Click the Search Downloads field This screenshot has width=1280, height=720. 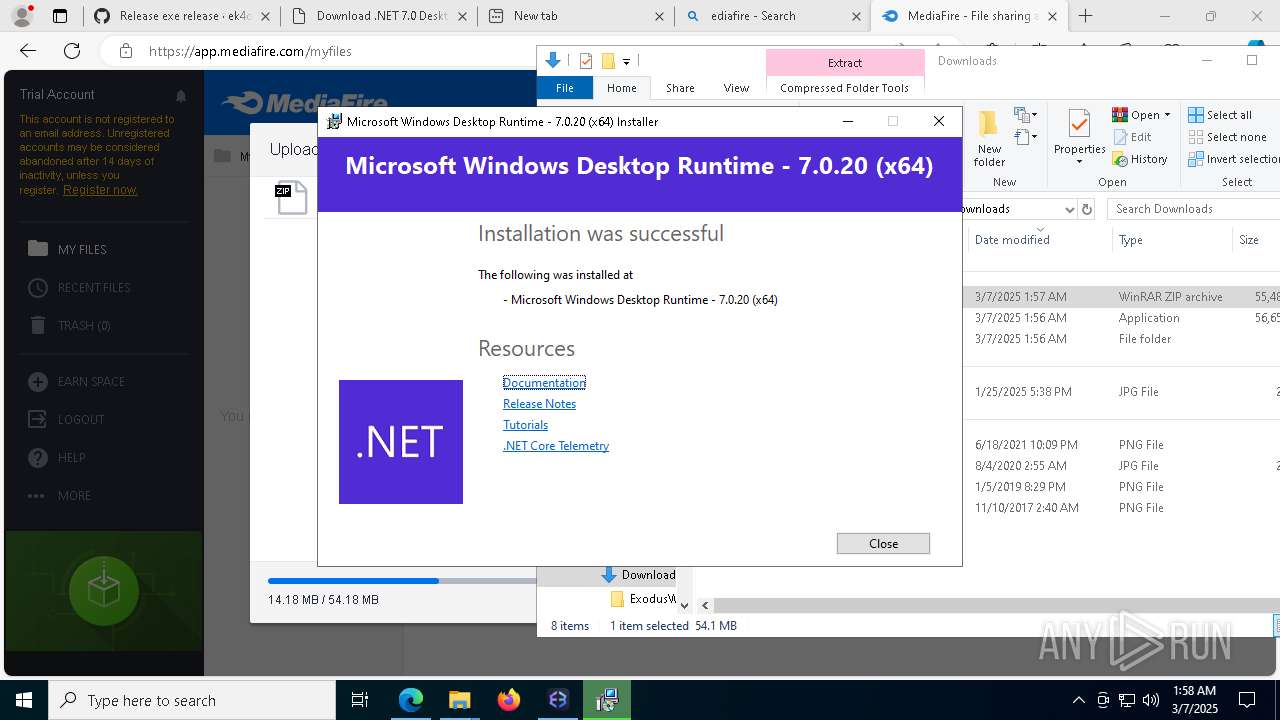click(x=1194, y=209)
